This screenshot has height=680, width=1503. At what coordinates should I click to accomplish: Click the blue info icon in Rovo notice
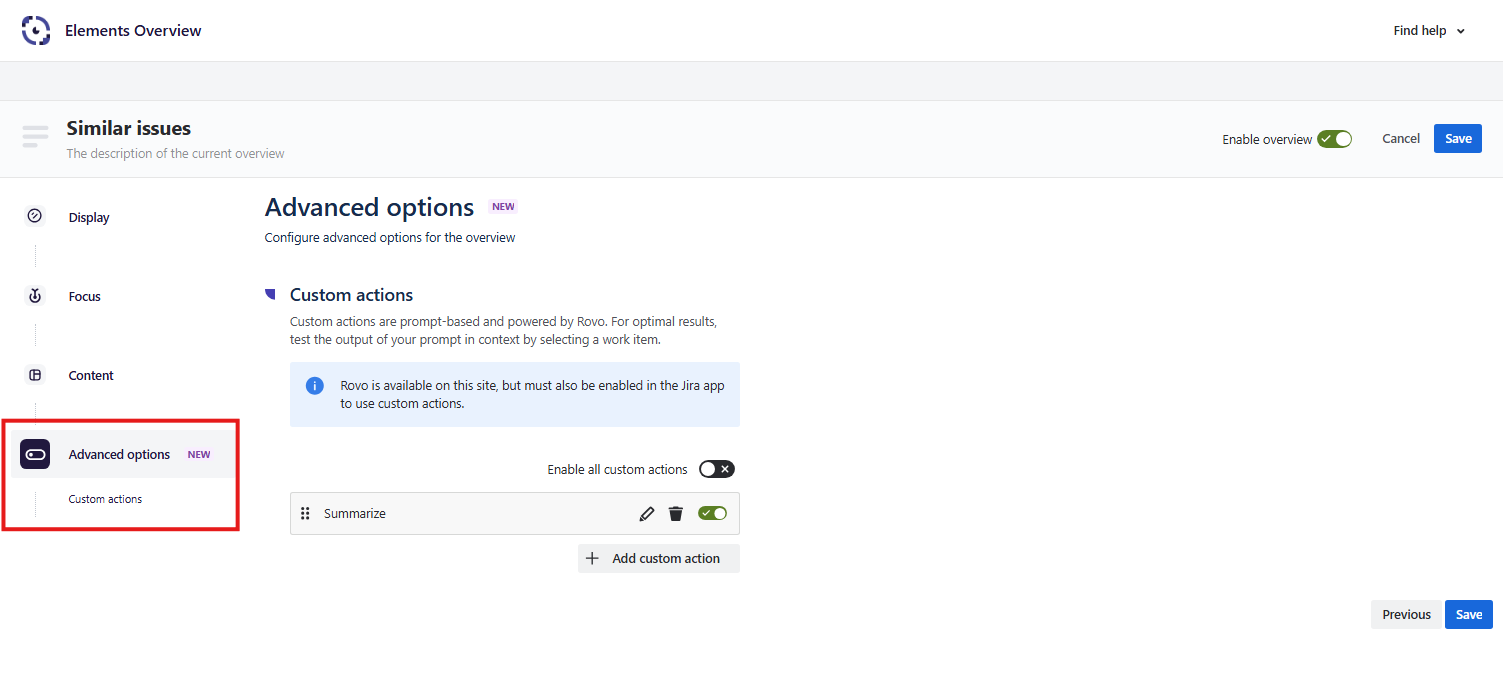(315, 386)
